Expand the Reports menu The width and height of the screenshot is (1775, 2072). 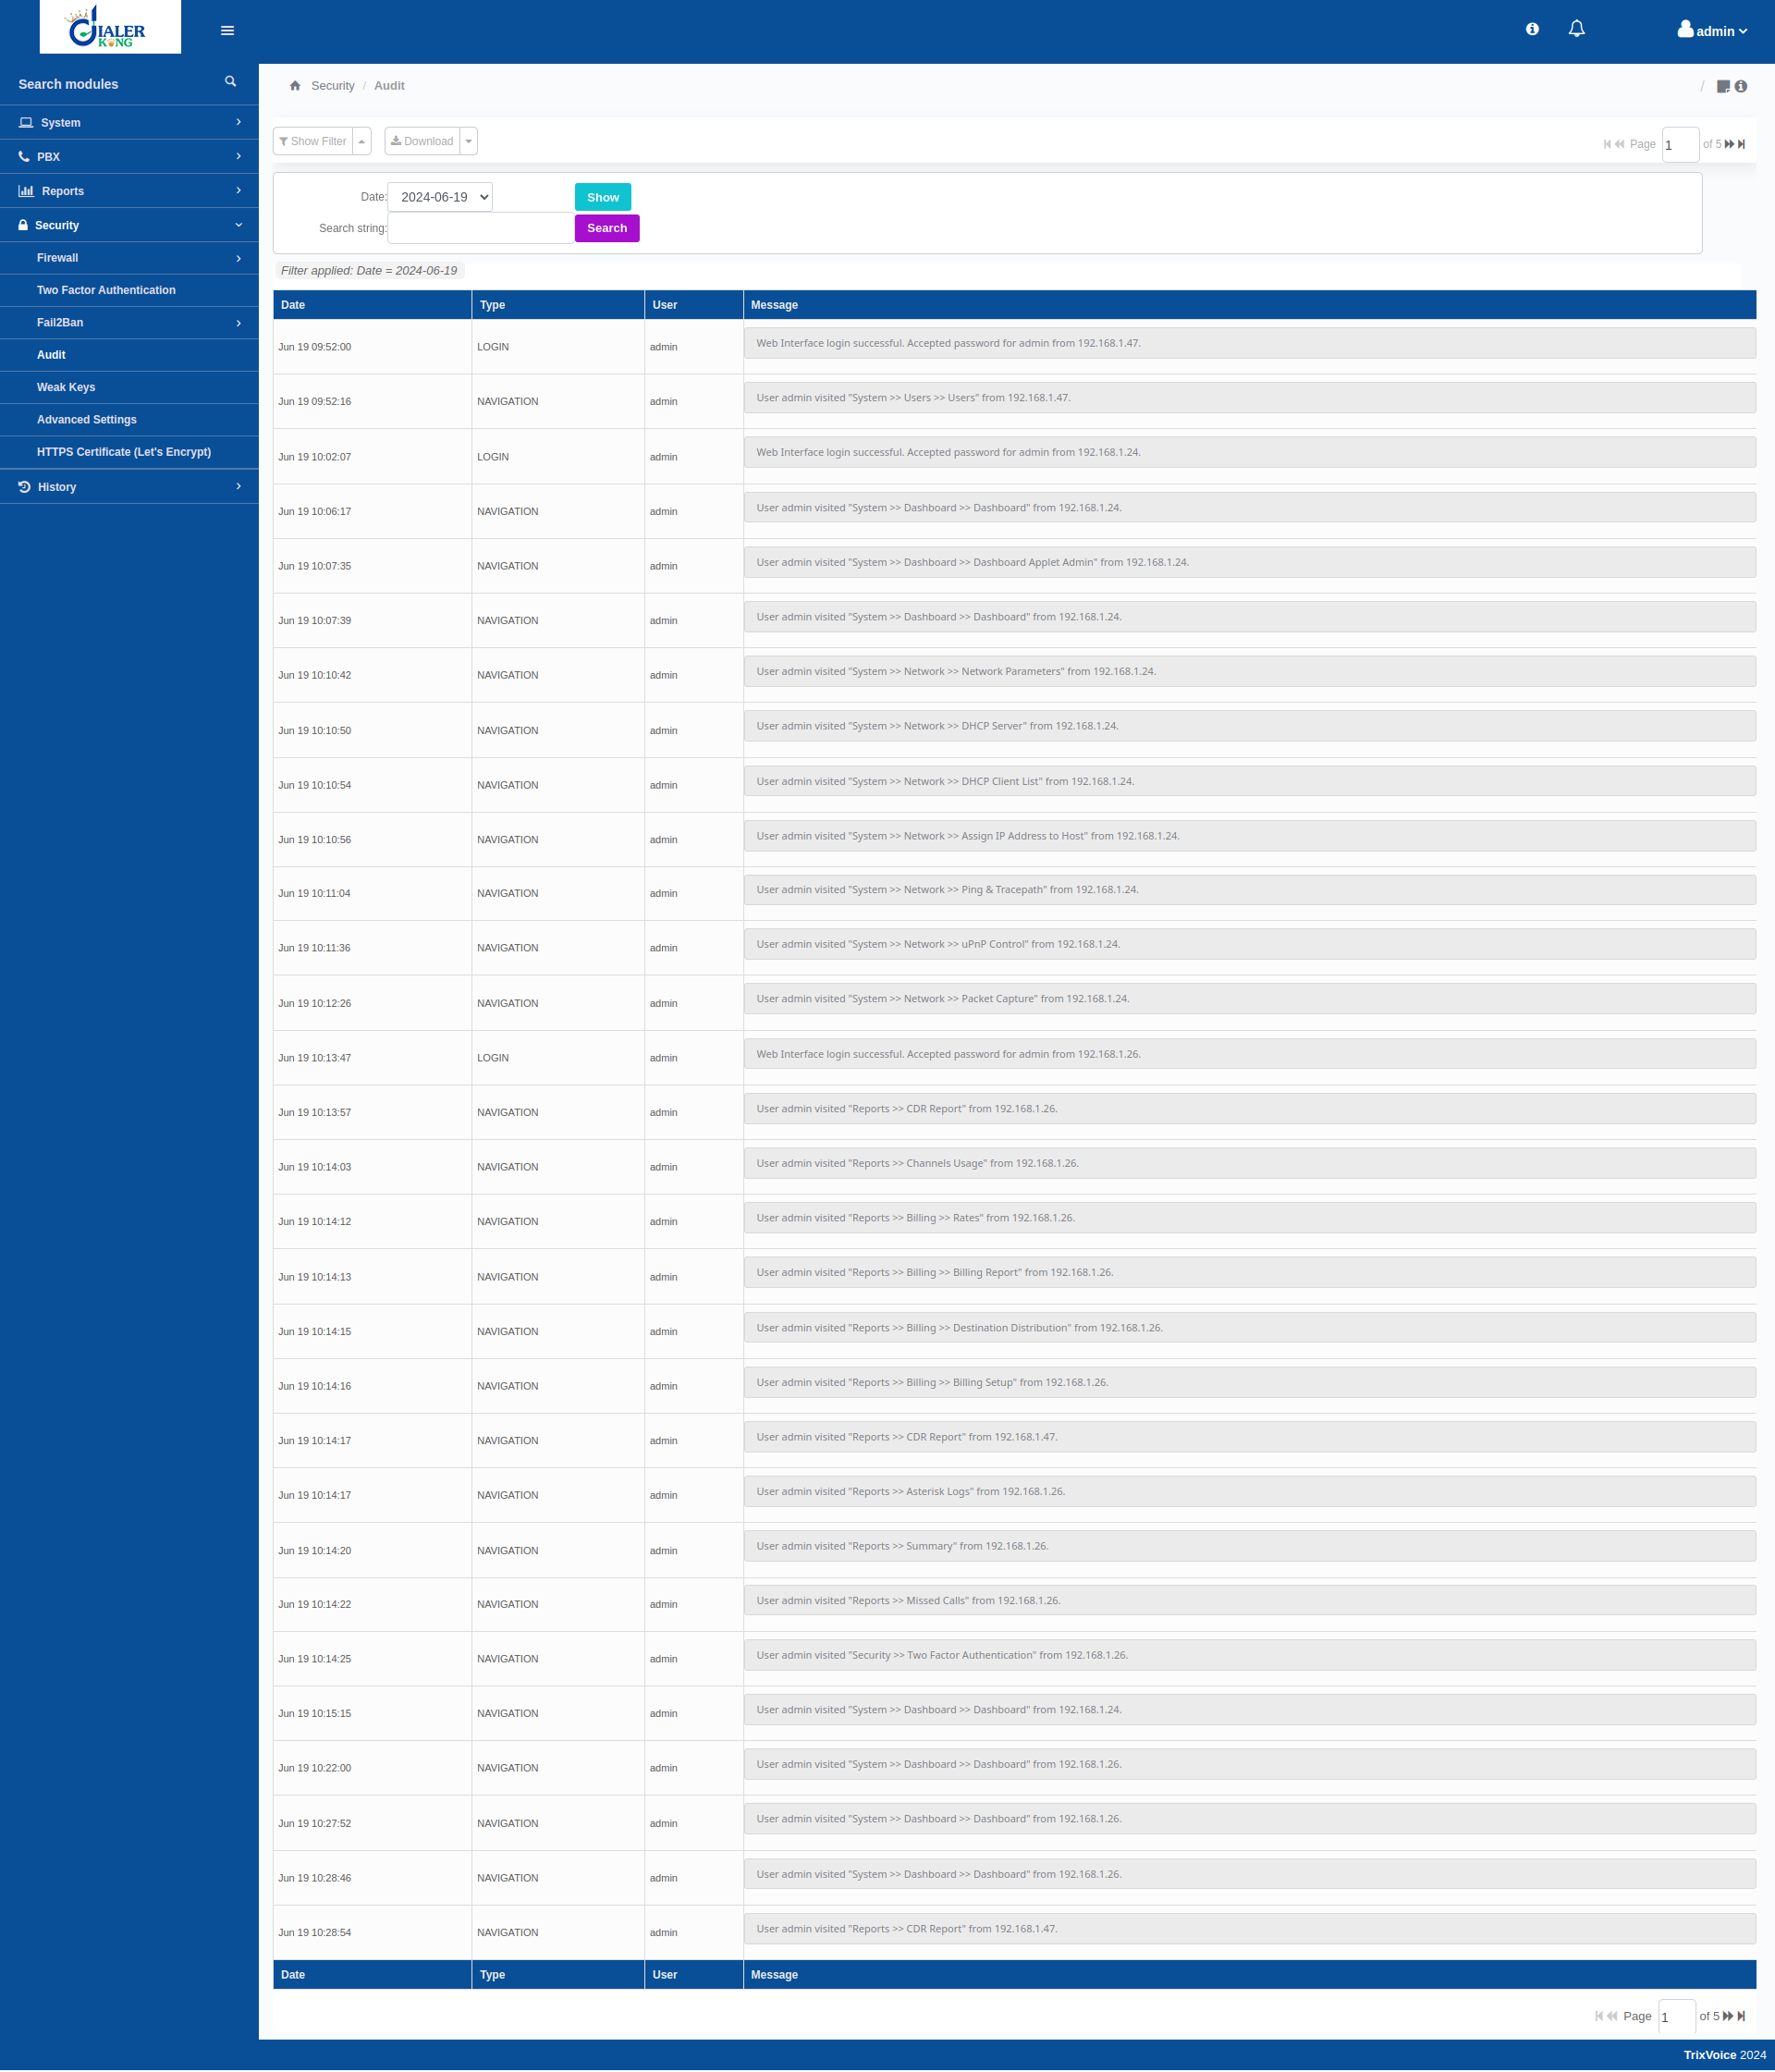pyautogui.click(x=129, y=191)
